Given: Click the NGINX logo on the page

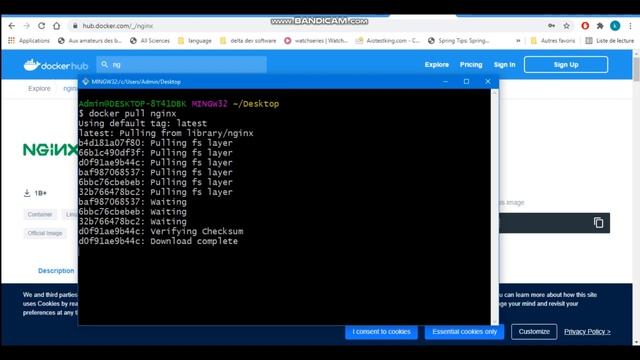Looking at the screenshot, I should point(50,150).
